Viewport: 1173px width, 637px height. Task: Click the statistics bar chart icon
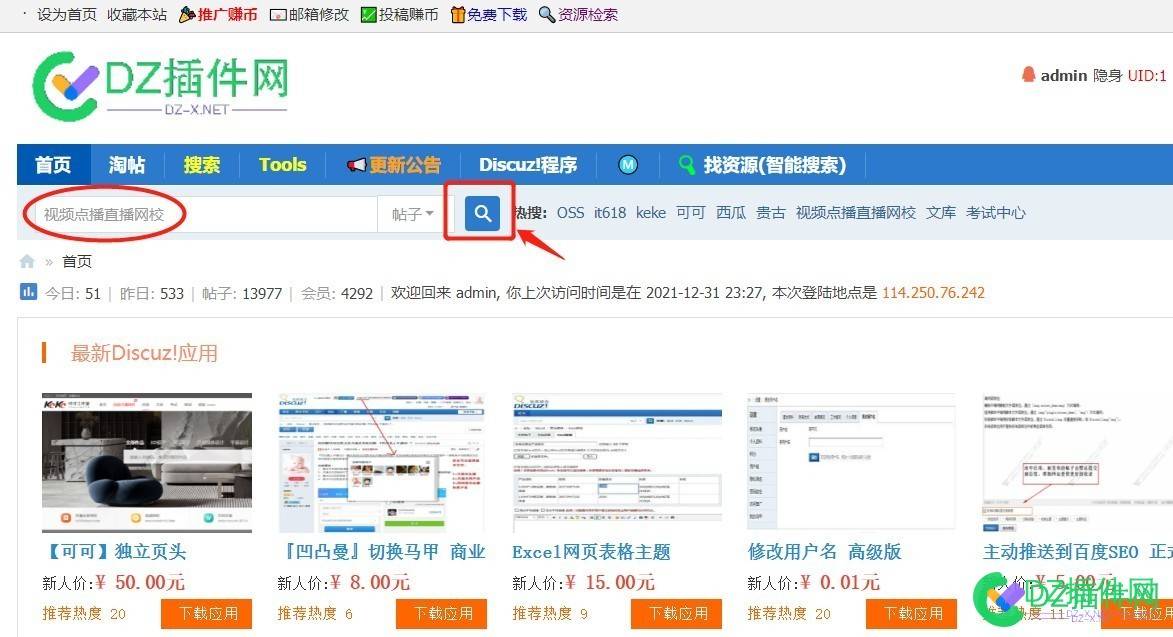[x=28, y=292]
